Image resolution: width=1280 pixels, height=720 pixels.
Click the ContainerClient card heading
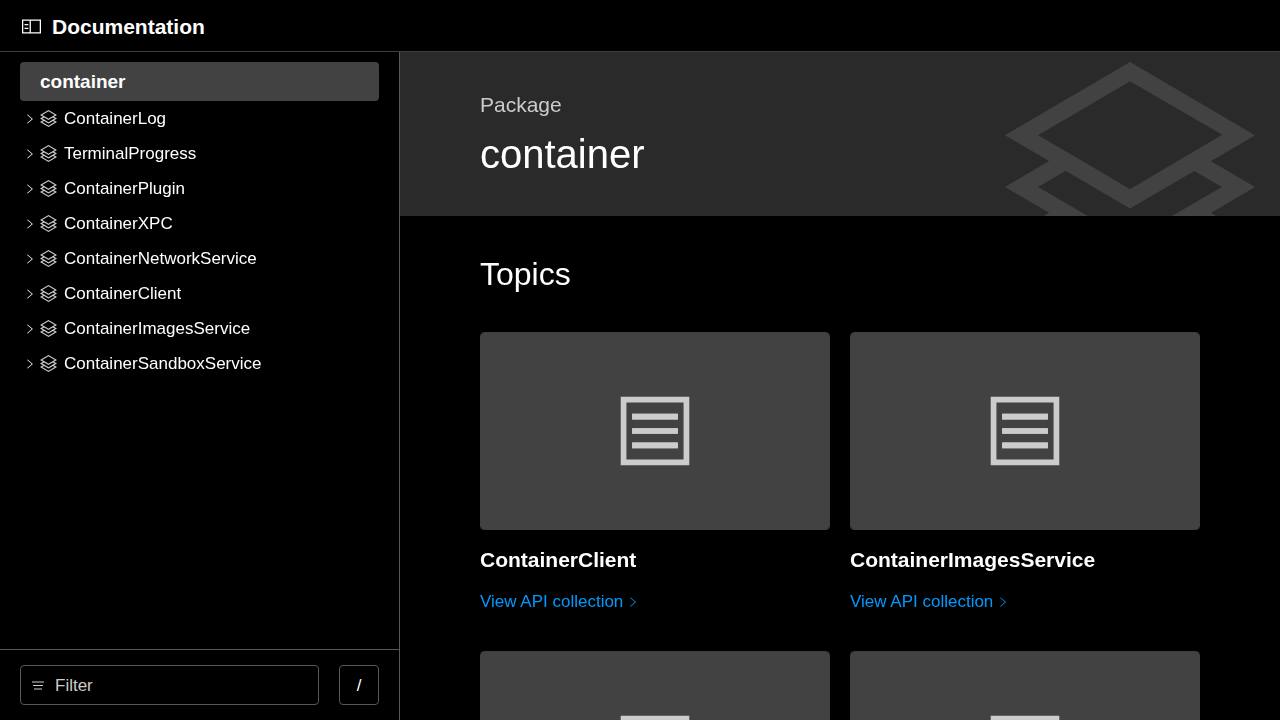click(558, 560)
